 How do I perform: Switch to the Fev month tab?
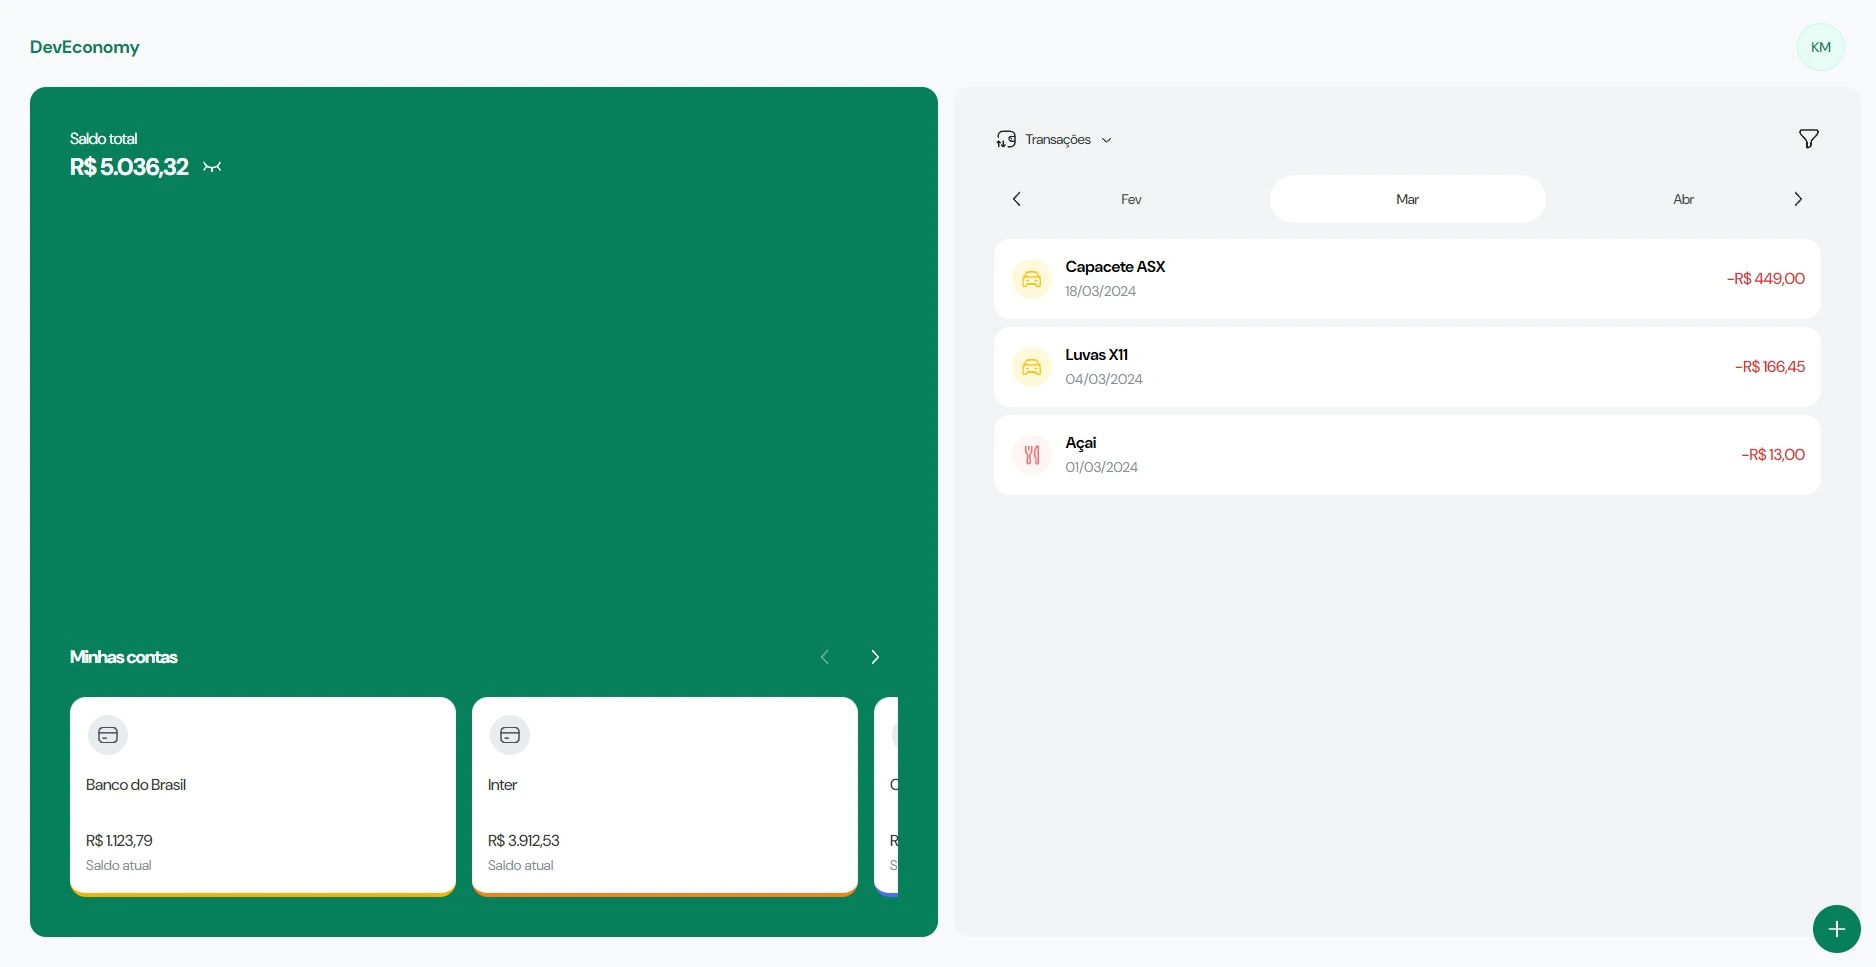(x=1131, y=199)
